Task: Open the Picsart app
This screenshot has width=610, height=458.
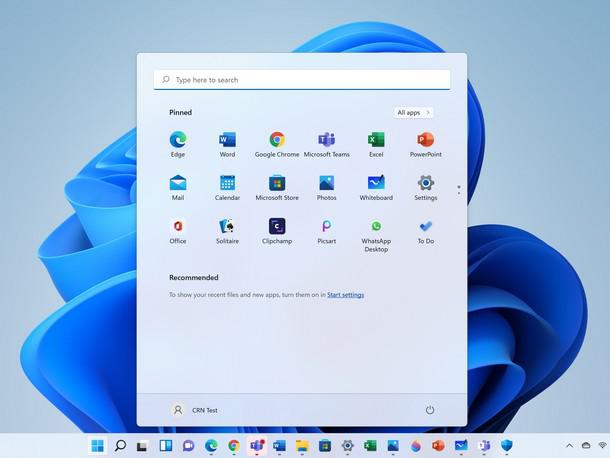Action: coord(326,226)
